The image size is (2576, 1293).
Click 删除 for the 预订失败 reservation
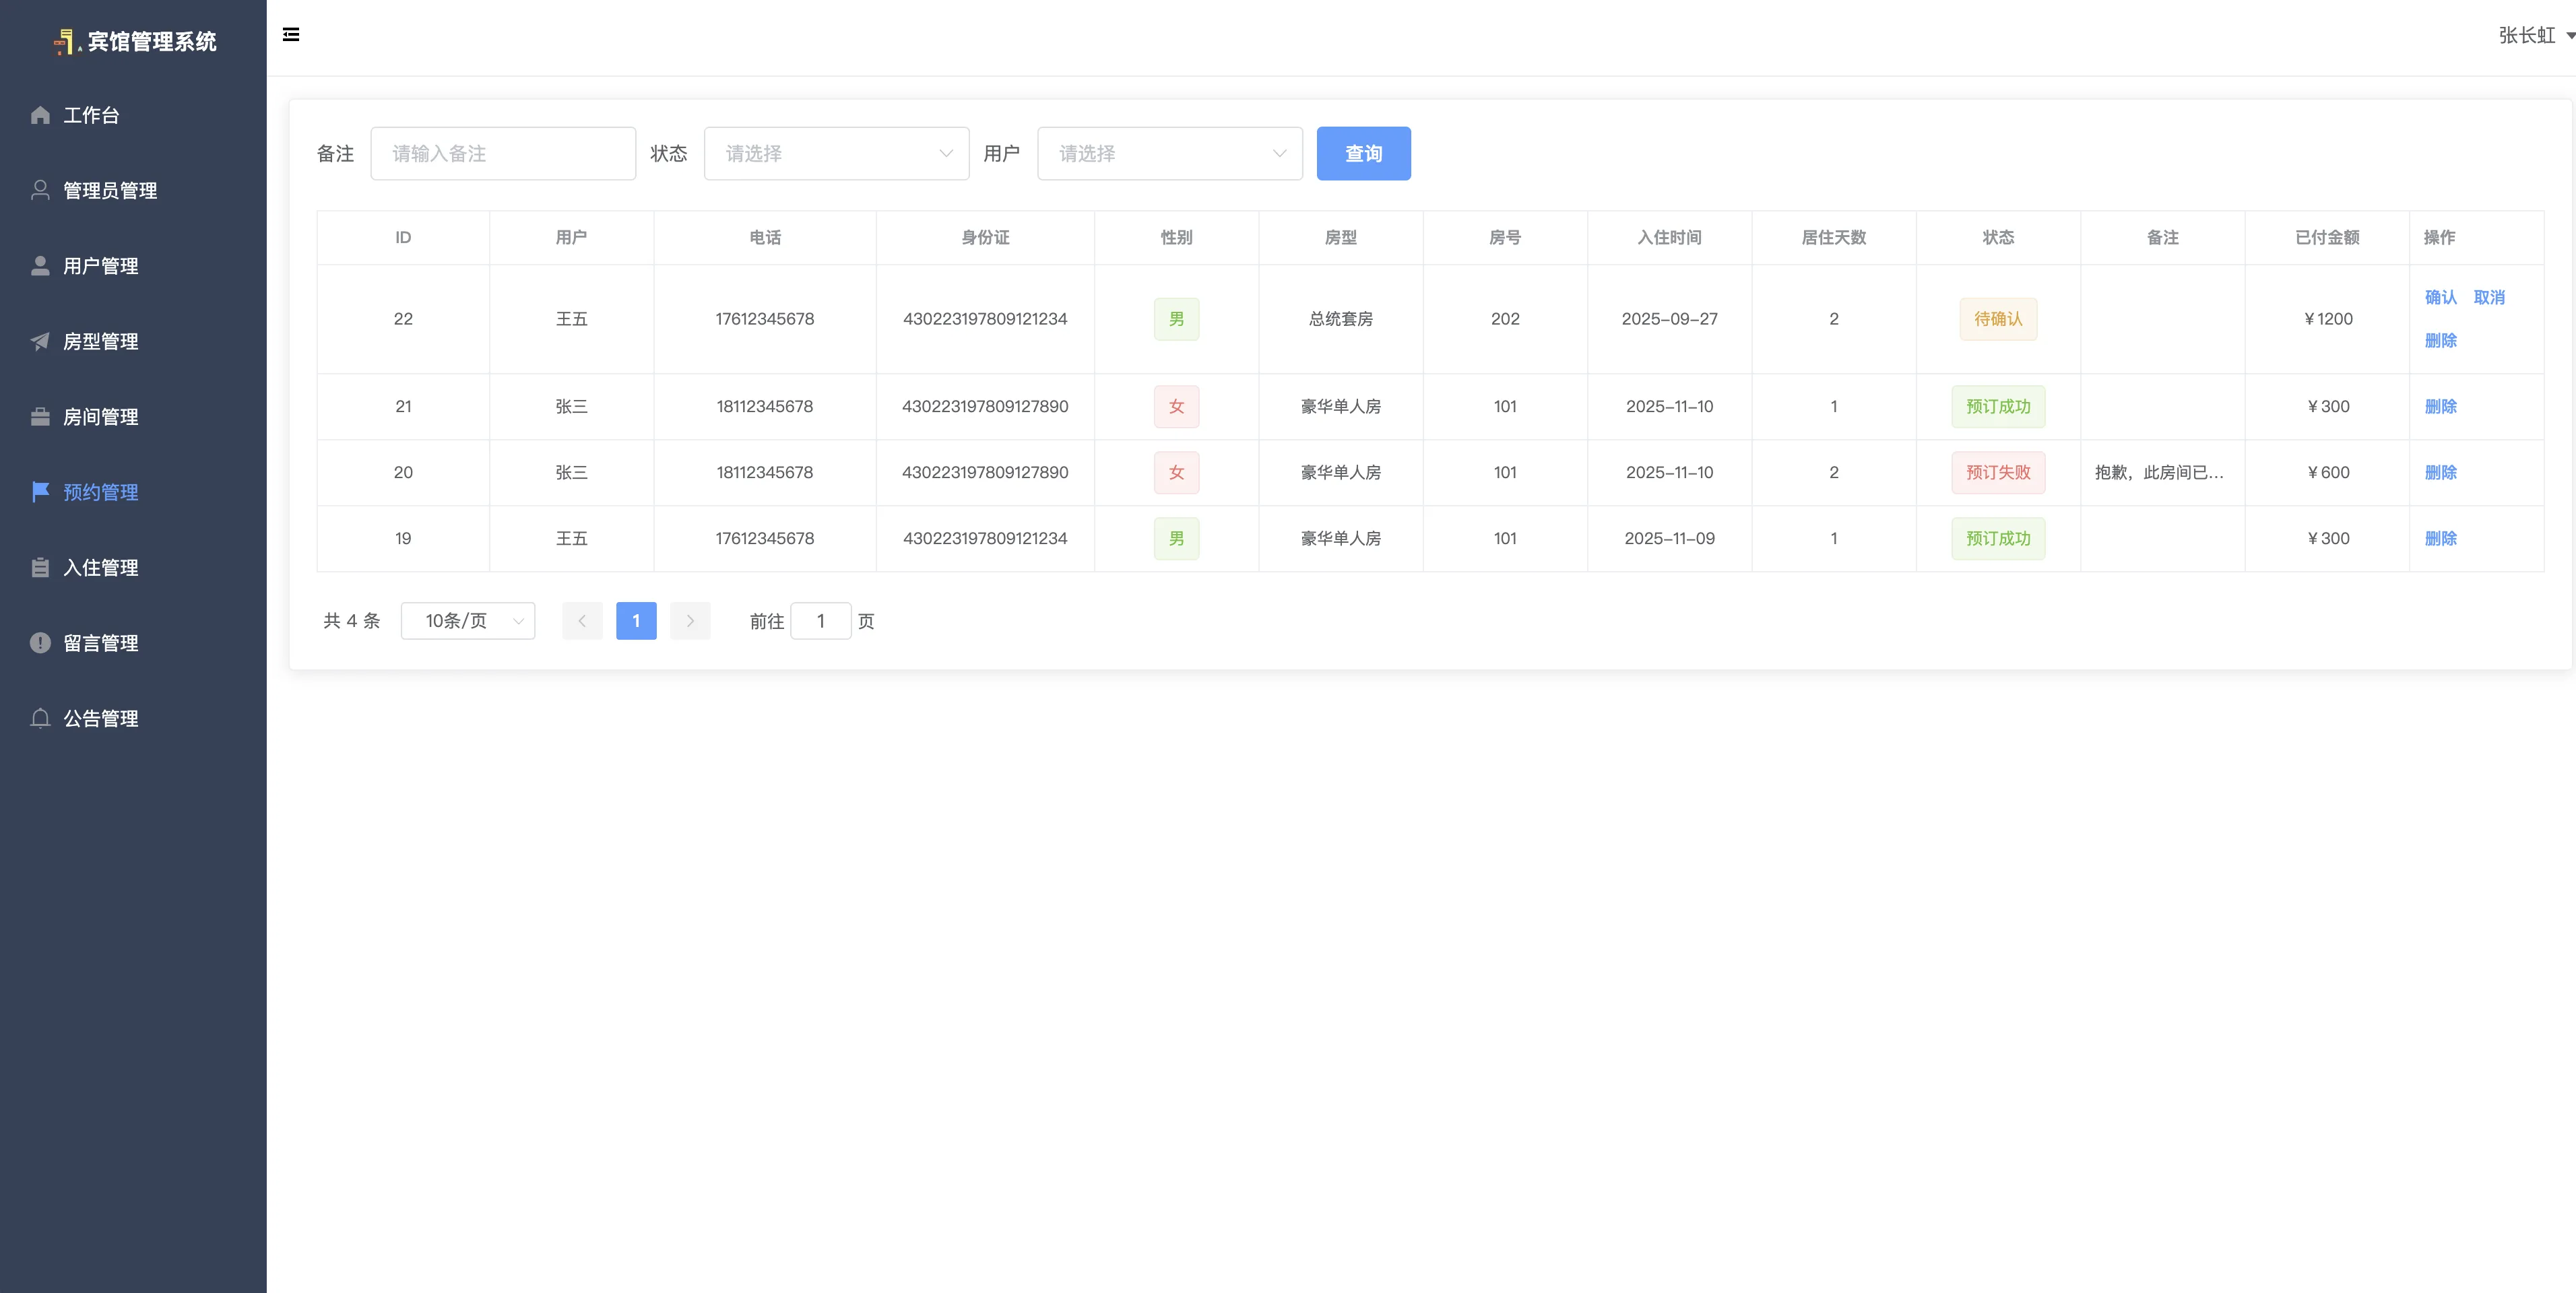coord(2440,472)
